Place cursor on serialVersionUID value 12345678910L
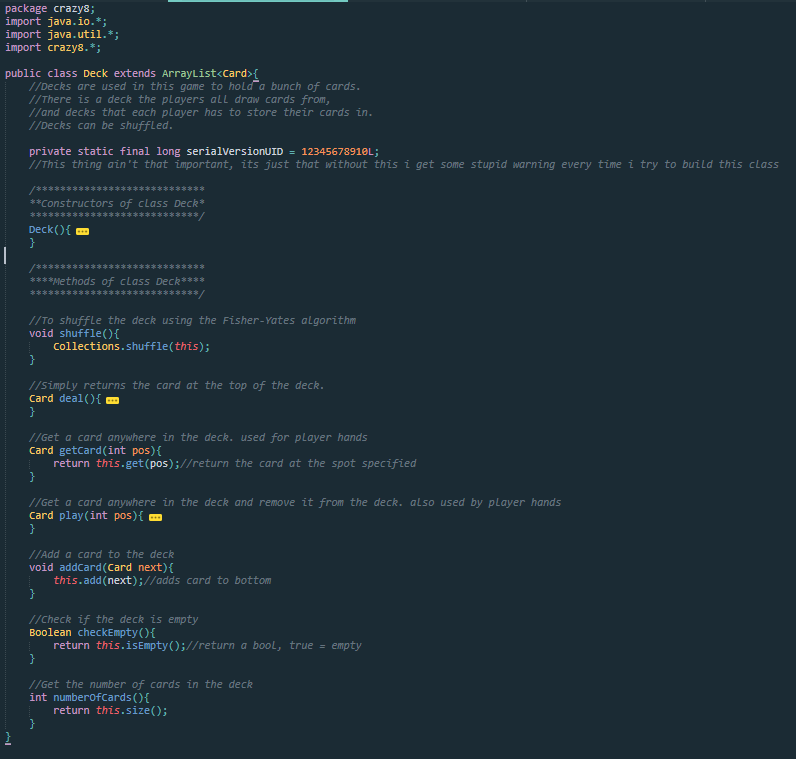 tap(340, 151)
